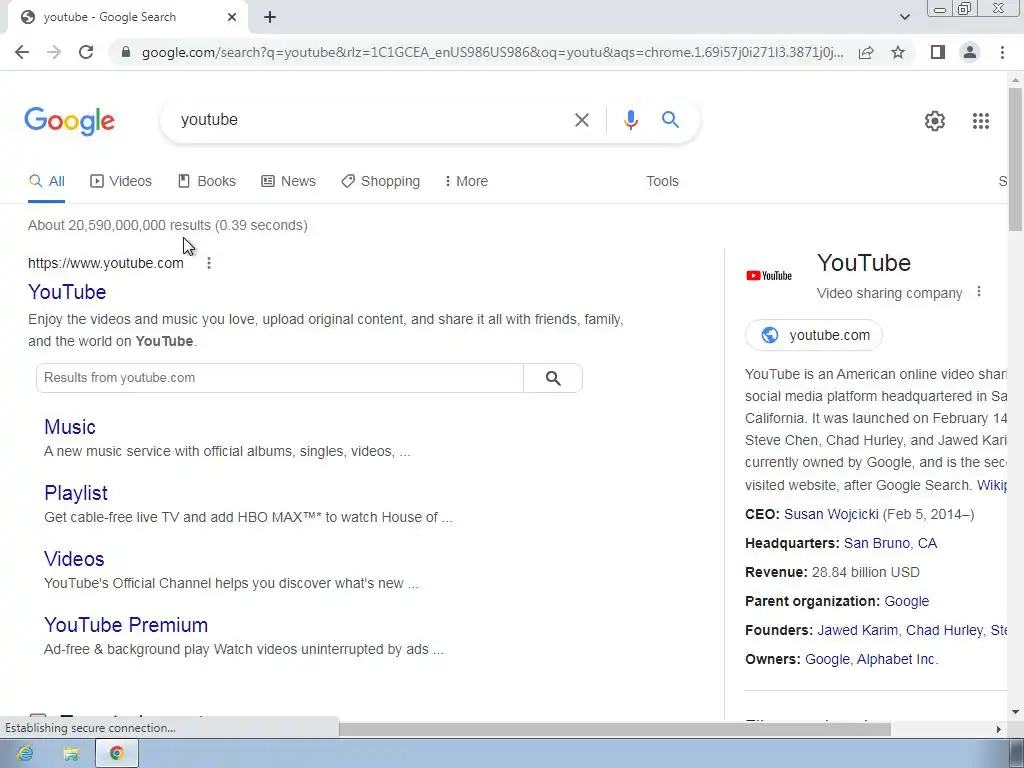Open File Explorer from the taskbar
1024x768 pixels.
[x=71, y=754]
